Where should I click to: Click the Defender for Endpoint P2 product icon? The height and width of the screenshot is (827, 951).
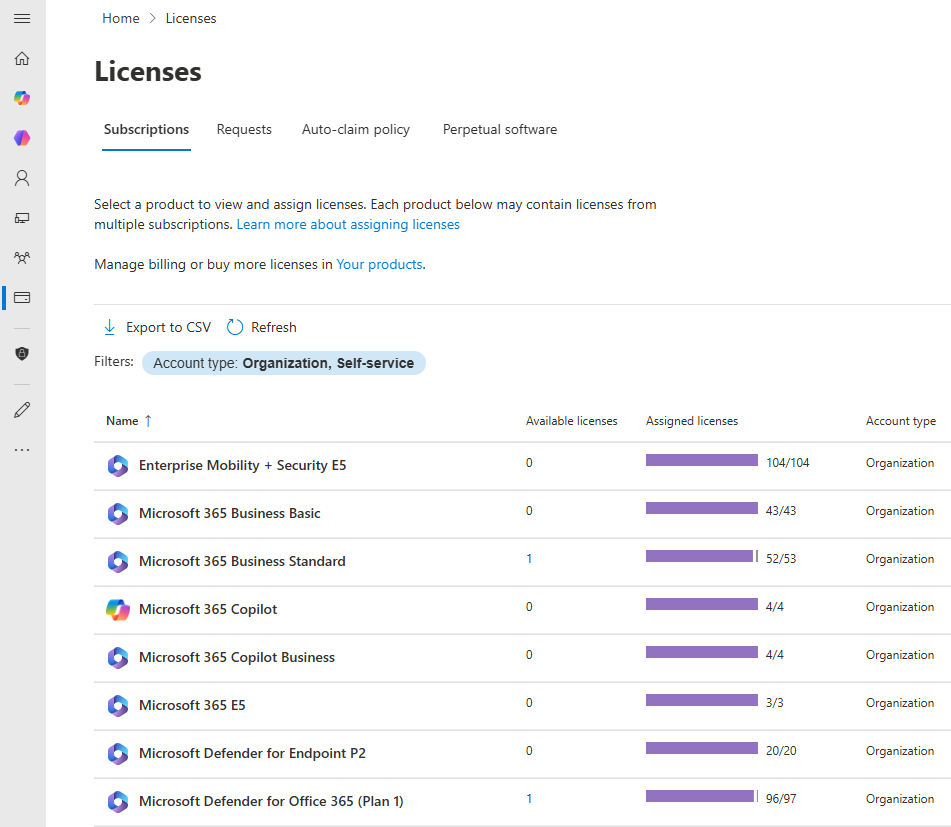pyautogui.click(x=118, y=753)
